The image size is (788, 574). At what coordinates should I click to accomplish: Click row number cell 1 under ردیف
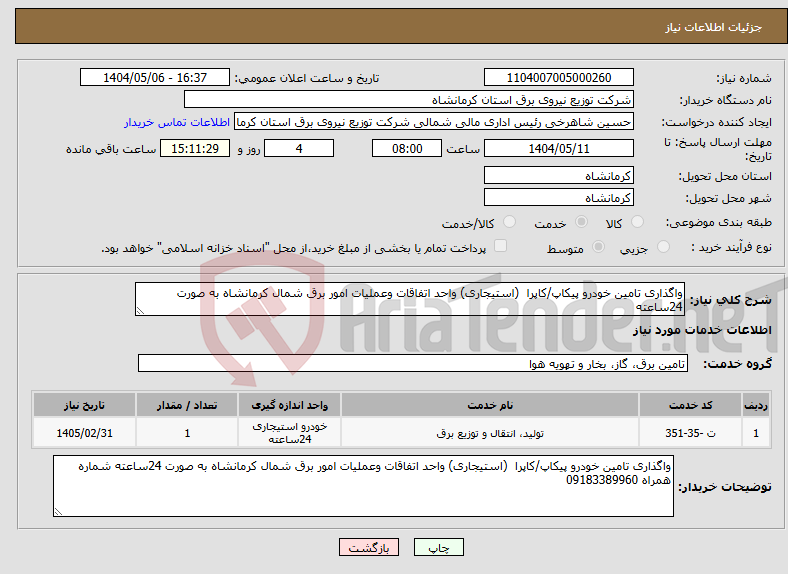(756, 433)
